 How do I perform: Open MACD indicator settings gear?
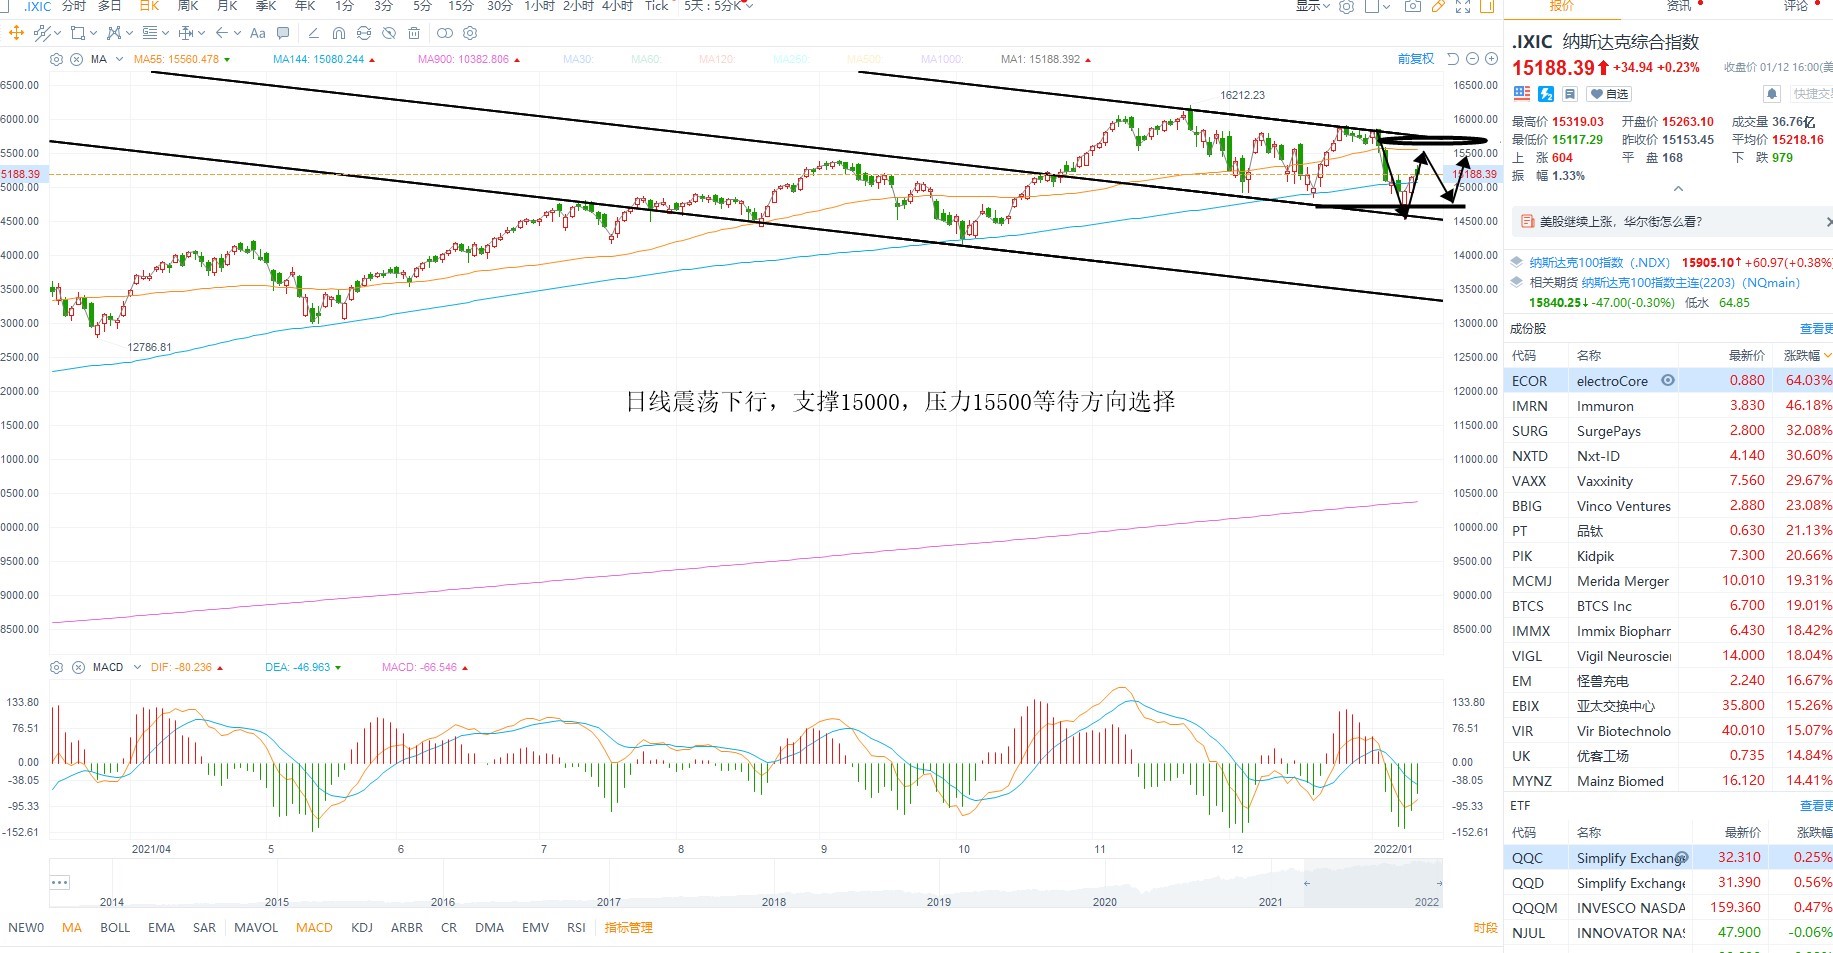tap(56, 667)
